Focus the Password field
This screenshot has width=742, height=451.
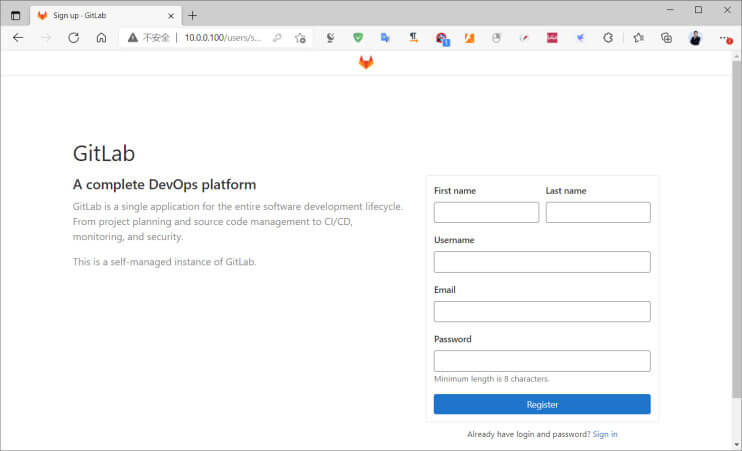542,361
